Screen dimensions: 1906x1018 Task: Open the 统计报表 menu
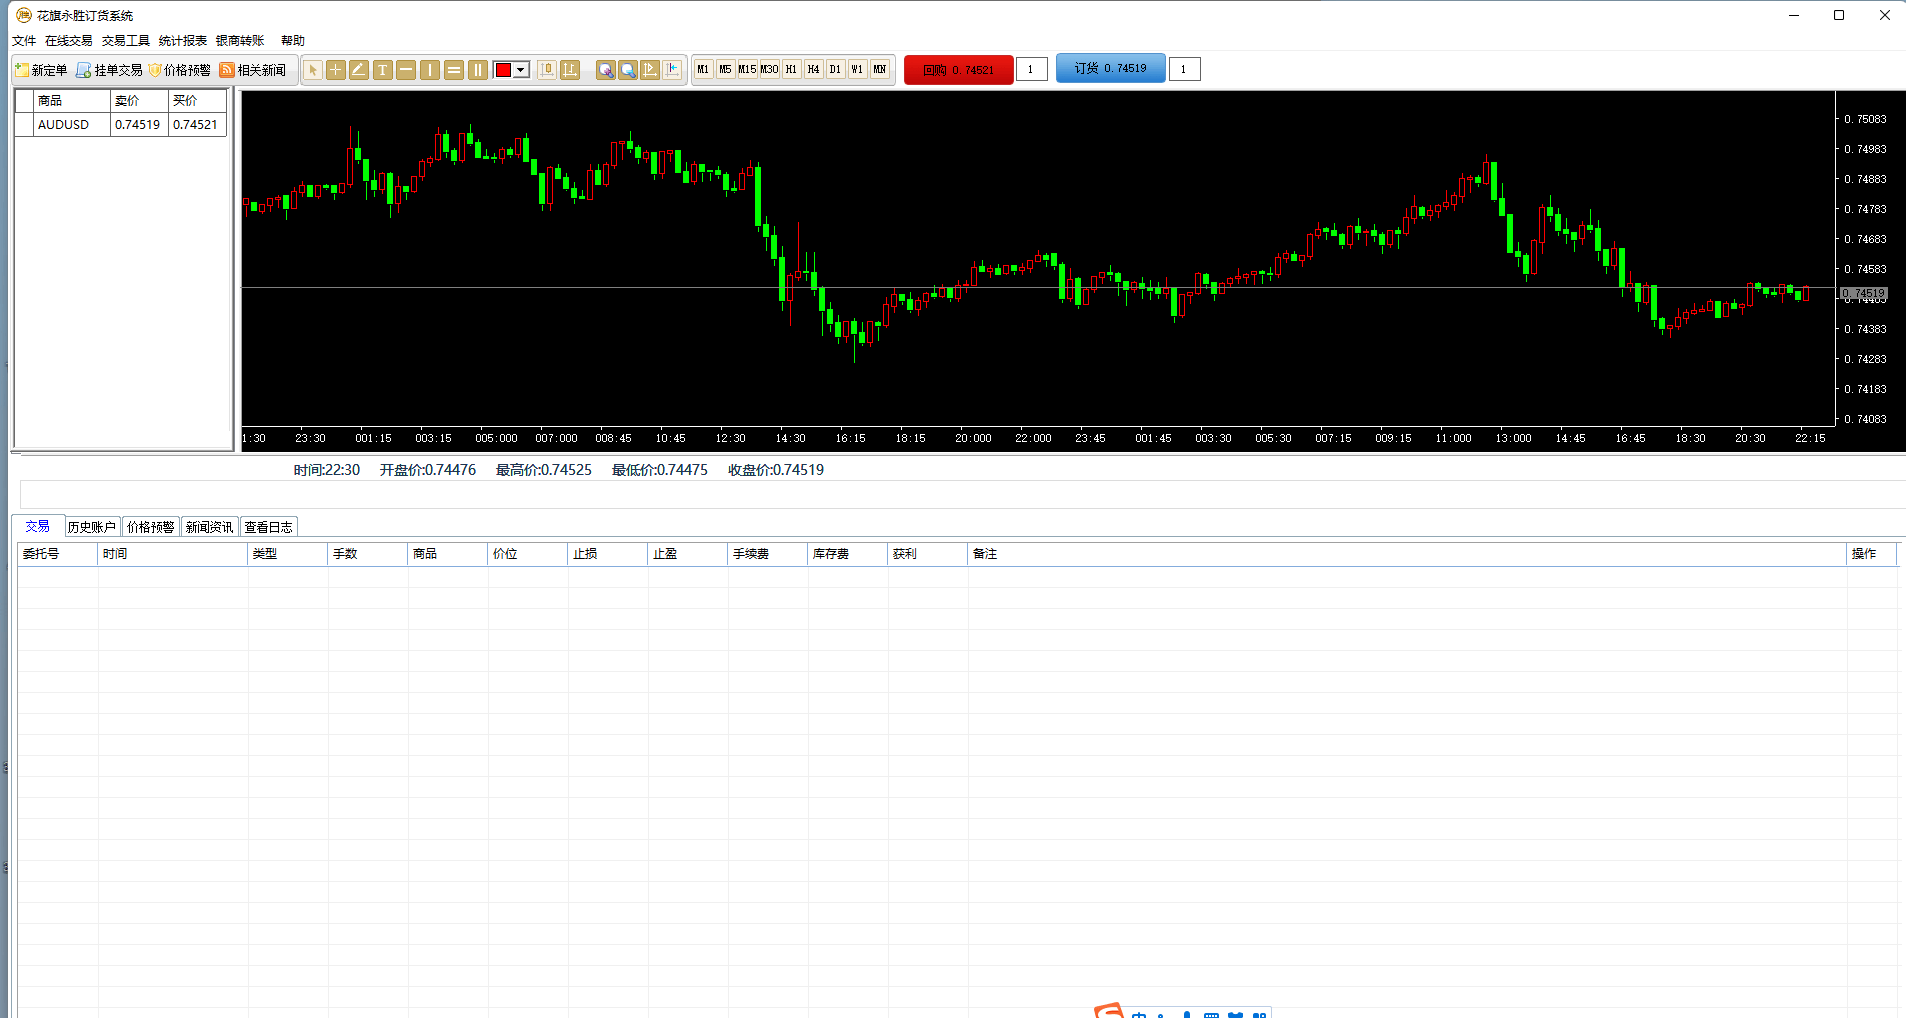(183, 41)
